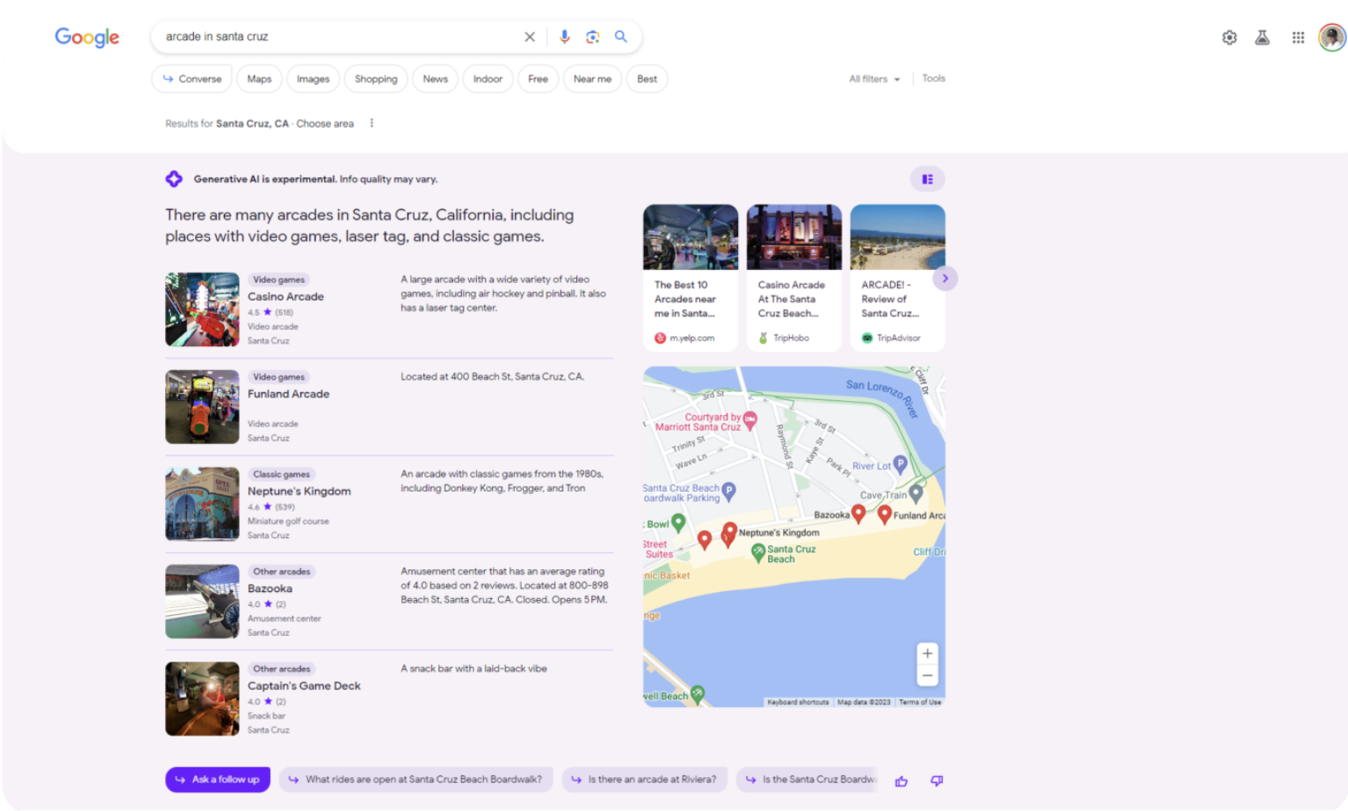Open the Search Labs flask icon
Image resolution: width=1348 pixels, height=811 pixels.
1262,36
